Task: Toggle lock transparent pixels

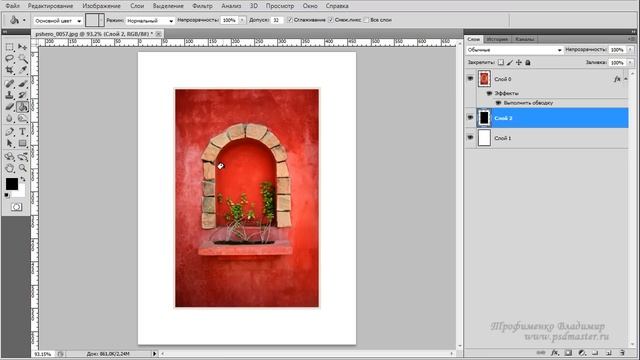Action: [x=501, y=62]
